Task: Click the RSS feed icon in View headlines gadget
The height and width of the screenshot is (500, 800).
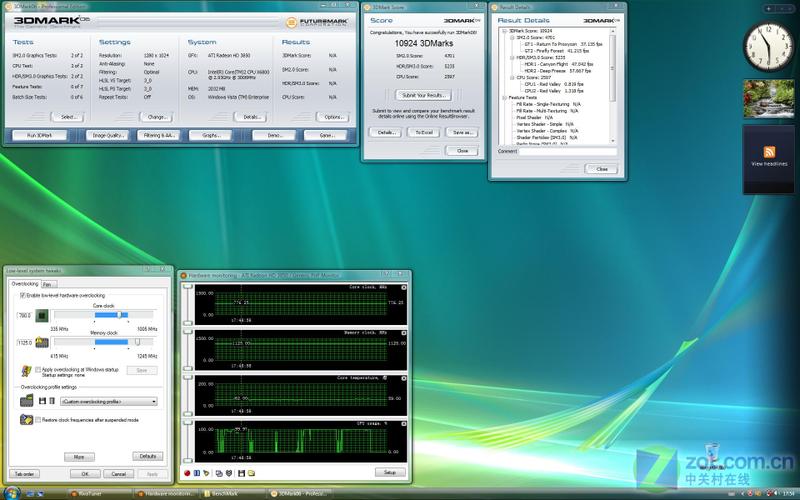Action: (769, 152)
